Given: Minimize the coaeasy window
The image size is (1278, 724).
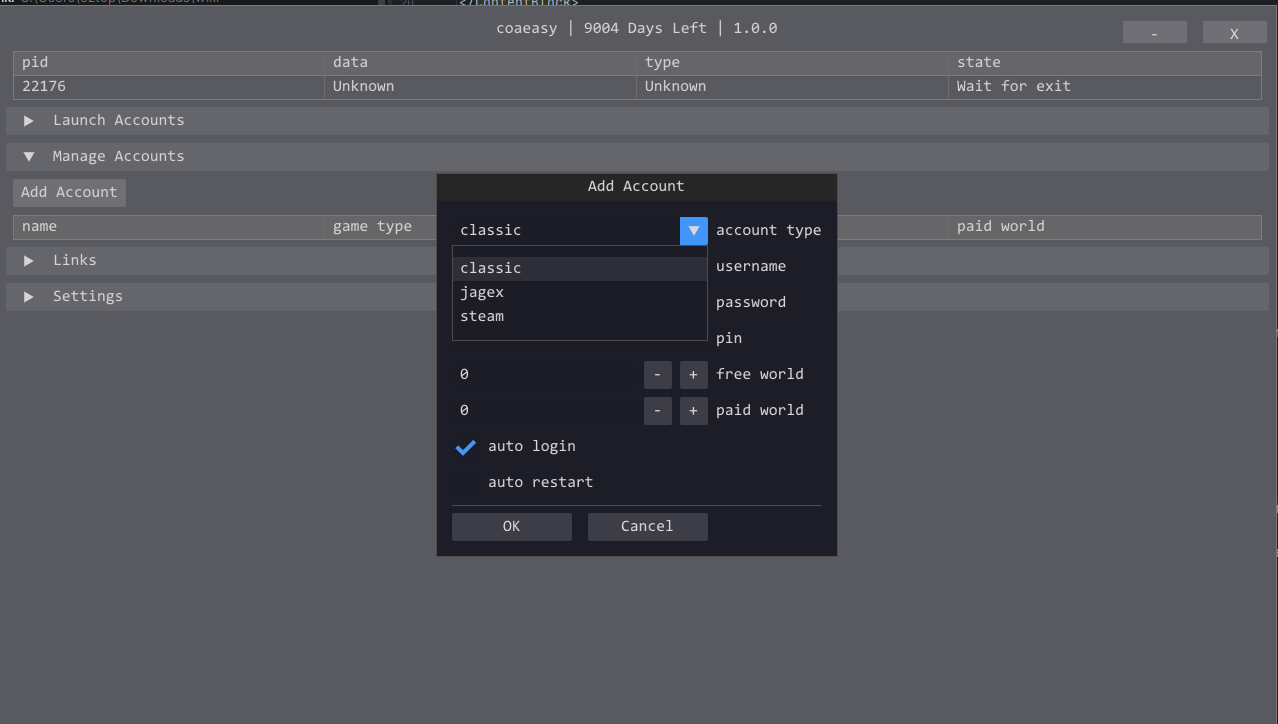Looking at the screenshot, I should tap(1155, 33).
